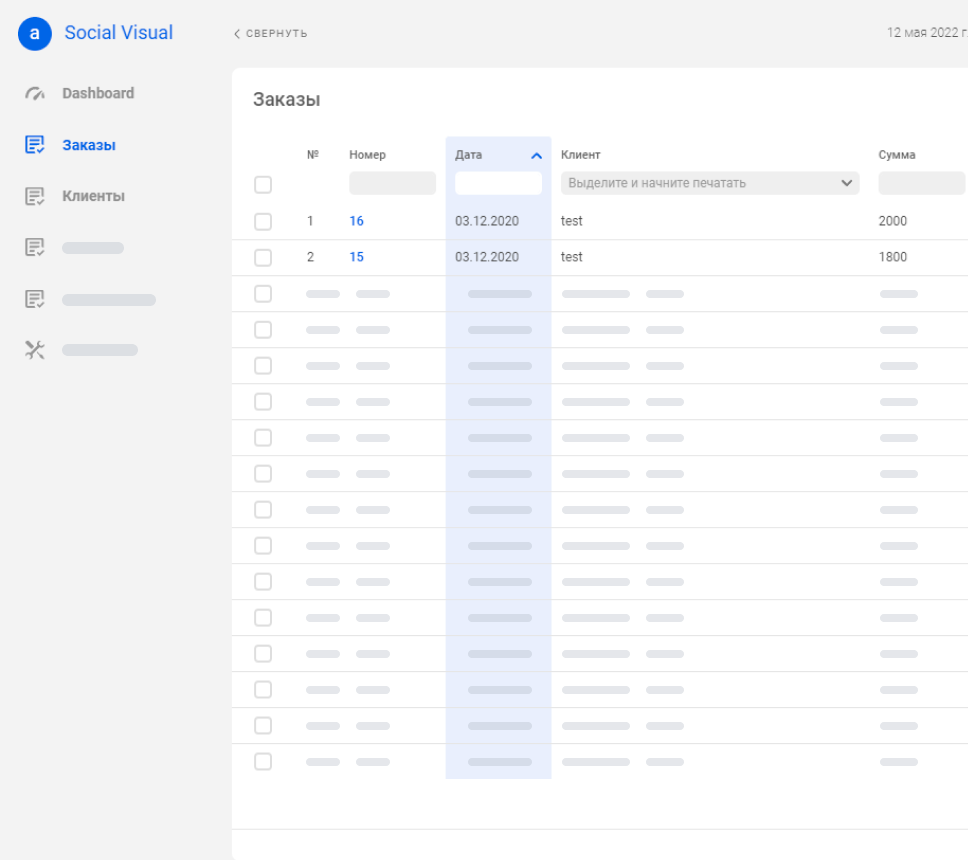Toggle the select-all checkbox in header

point(263,185)
